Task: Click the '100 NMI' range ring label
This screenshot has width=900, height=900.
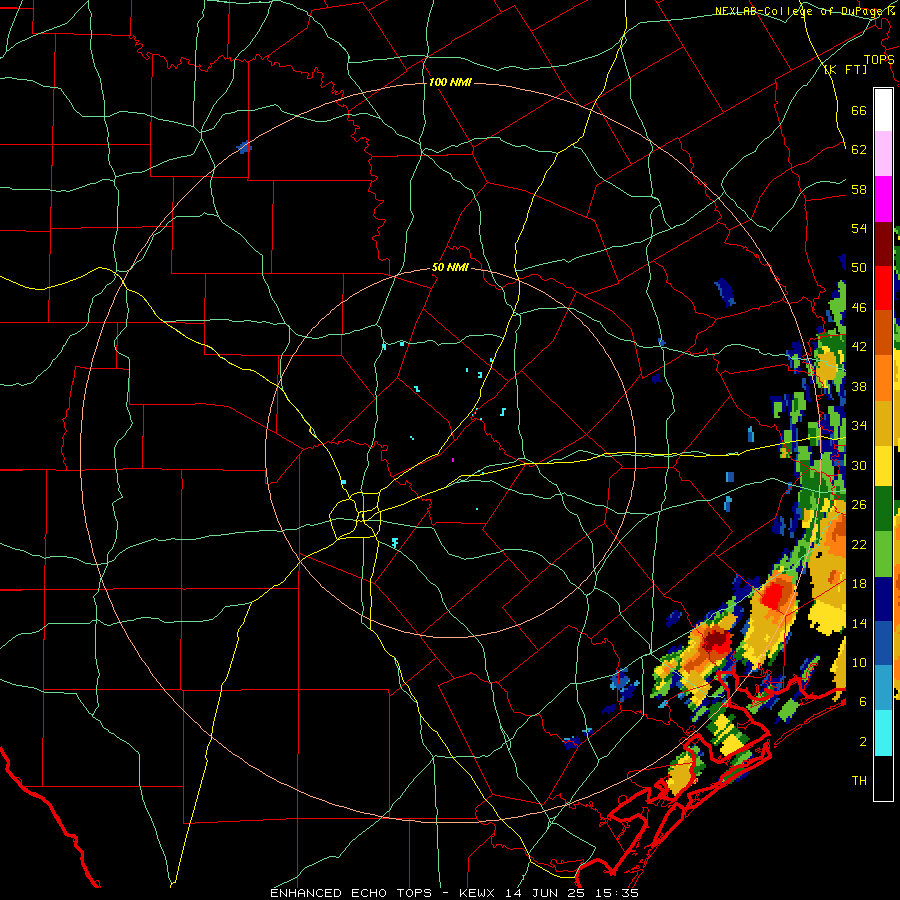Action: (x=450, y=83)
